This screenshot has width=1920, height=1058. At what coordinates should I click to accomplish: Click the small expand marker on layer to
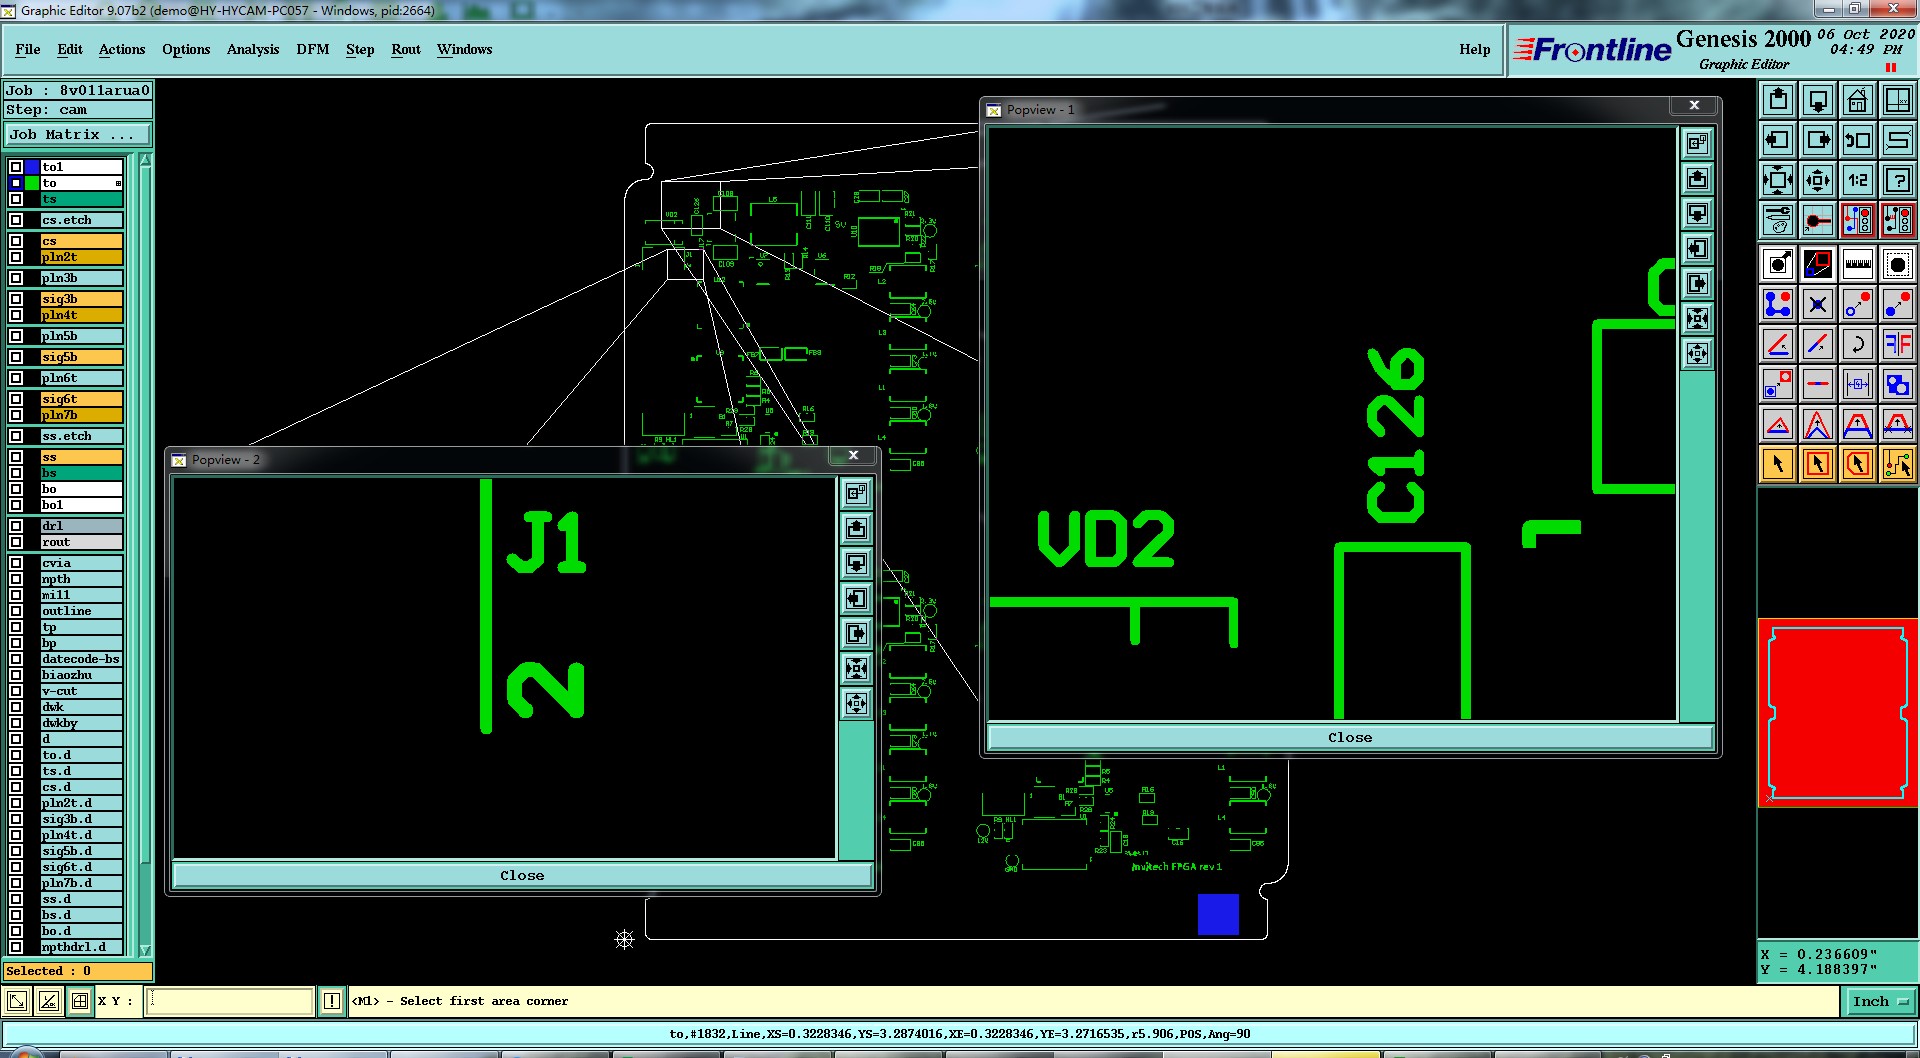tap(118, 183)
